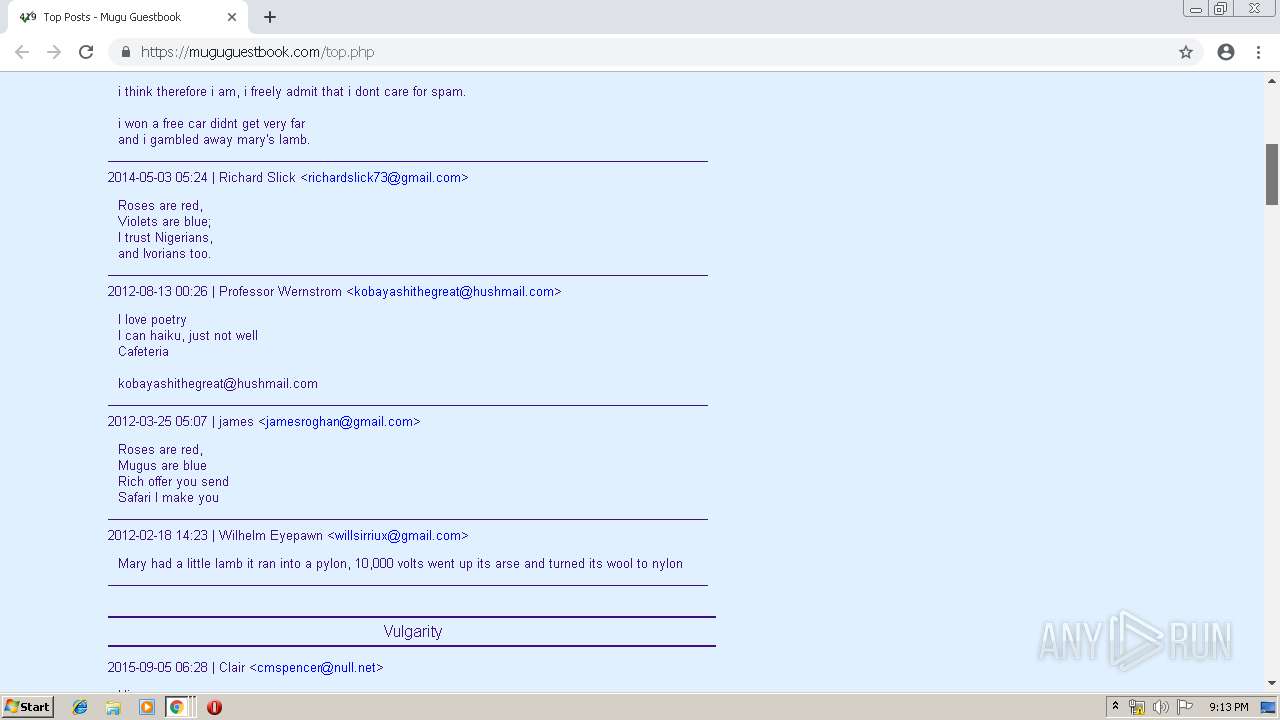The height and width of the screenshot is (720, 1280).
Task: Open the email link kobayashithegreat@hushmail.com in the header
Action: click(454, 291)
